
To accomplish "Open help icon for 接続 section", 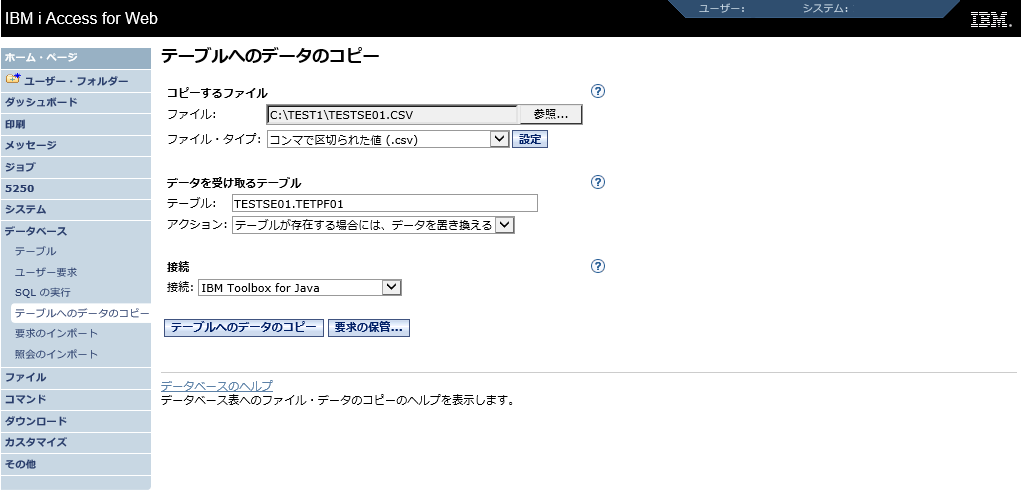I will 598,266.
